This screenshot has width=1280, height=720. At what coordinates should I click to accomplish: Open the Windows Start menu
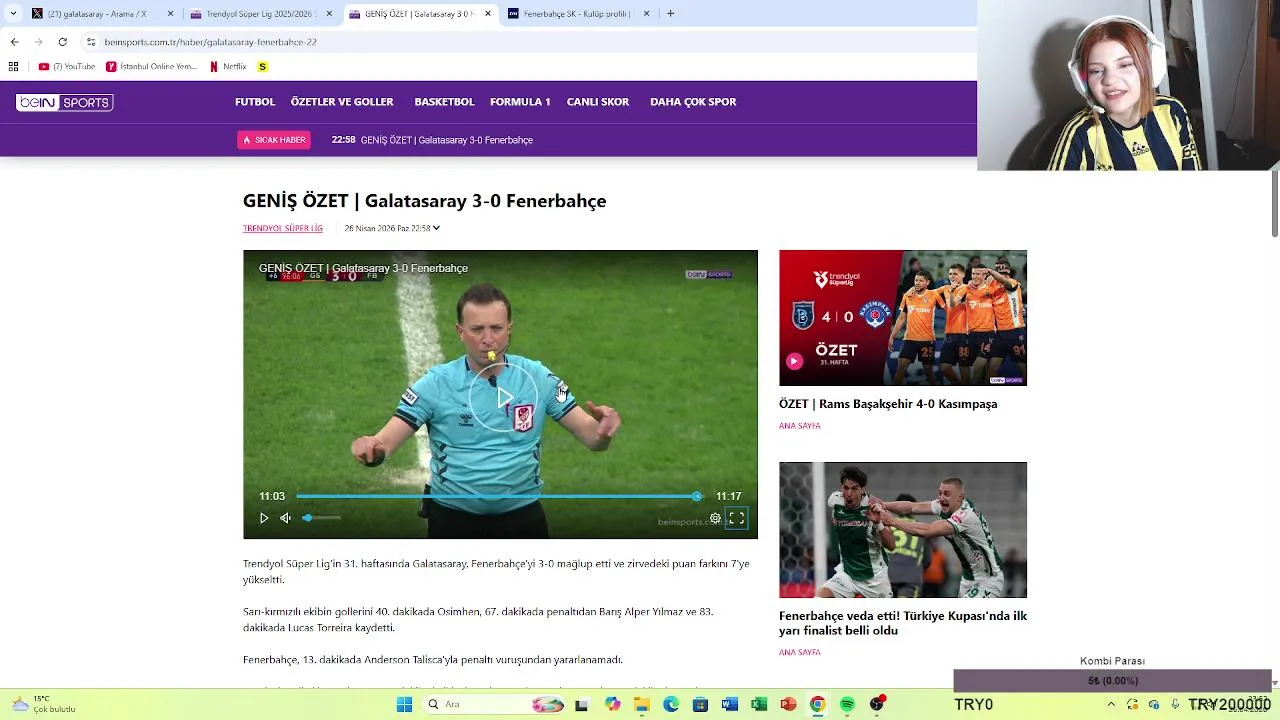point(404,705)
